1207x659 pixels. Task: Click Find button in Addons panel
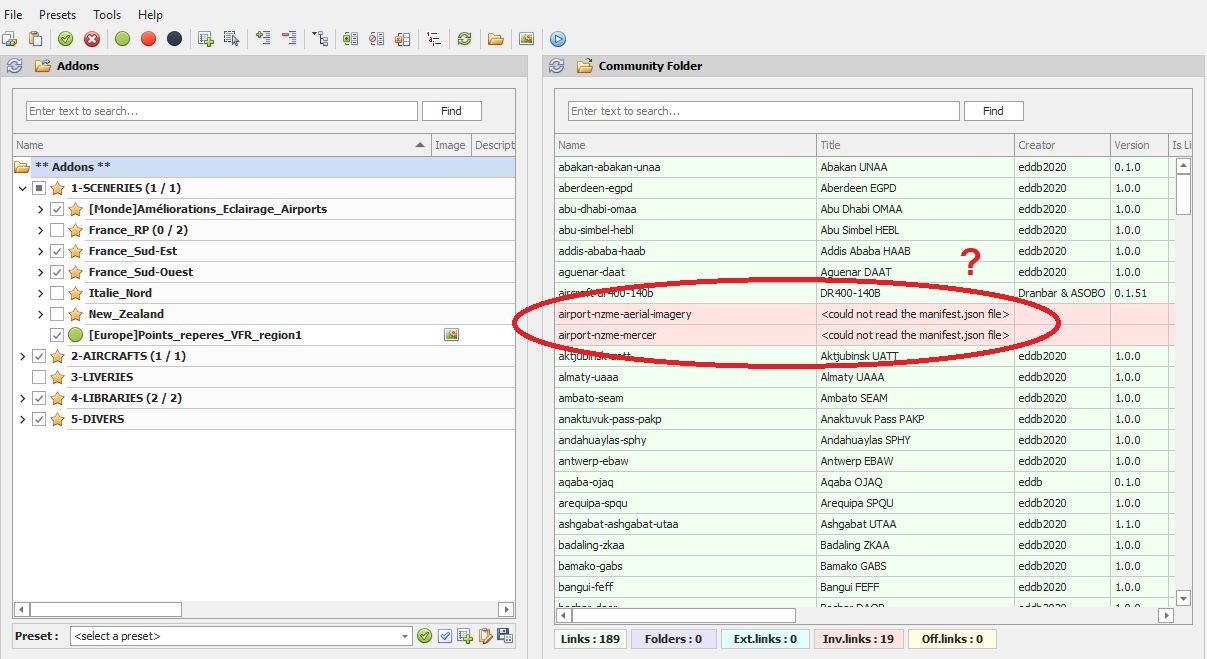(x=451, y=111)
